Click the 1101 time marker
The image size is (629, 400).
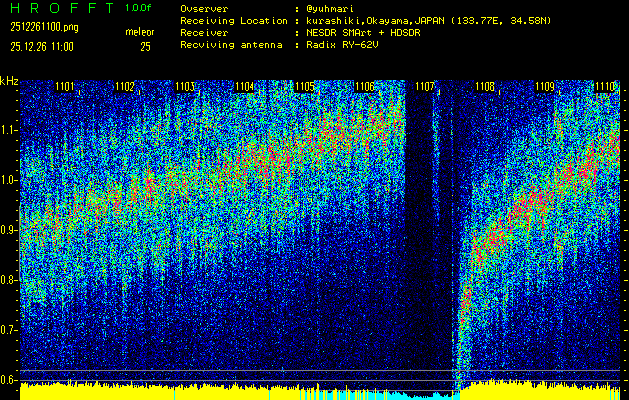(65, 87)
